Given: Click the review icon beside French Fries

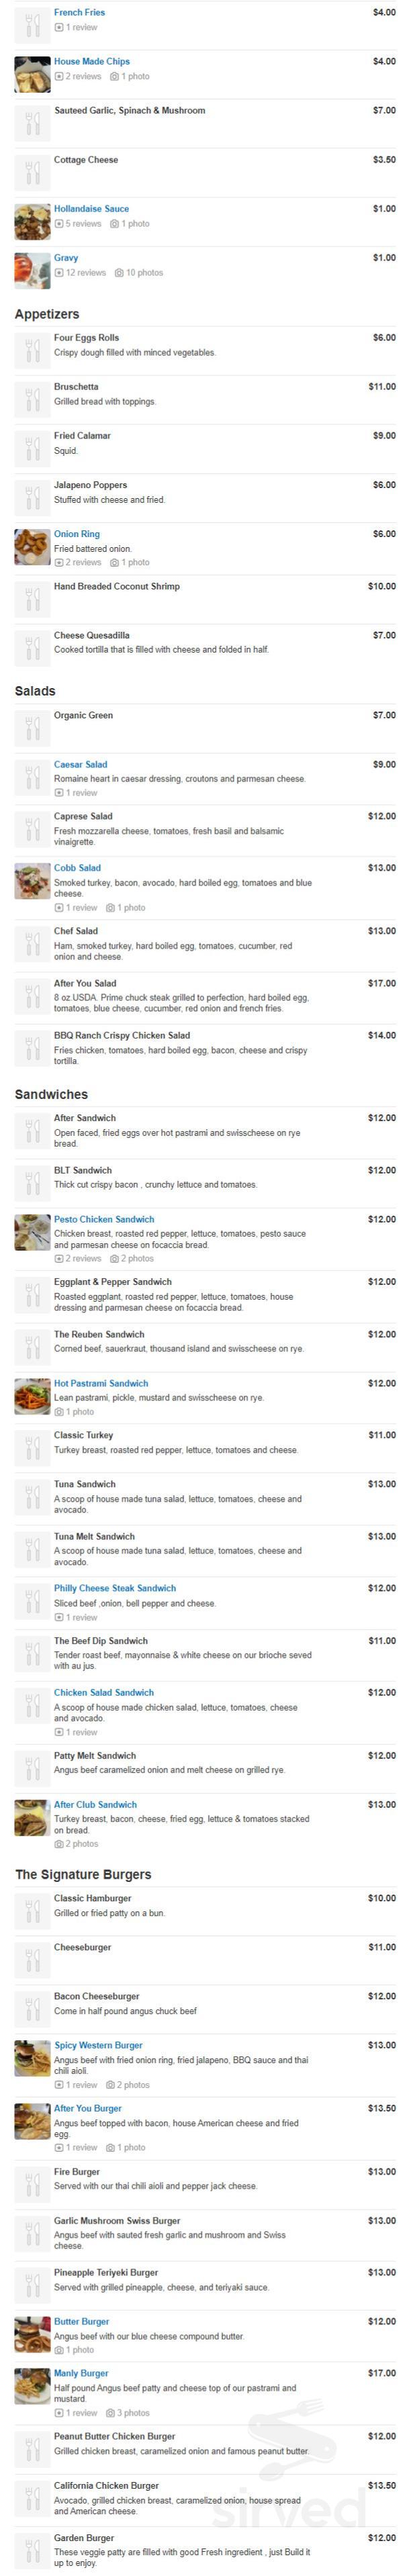Looking at the screenshot, I should point(60,28).
